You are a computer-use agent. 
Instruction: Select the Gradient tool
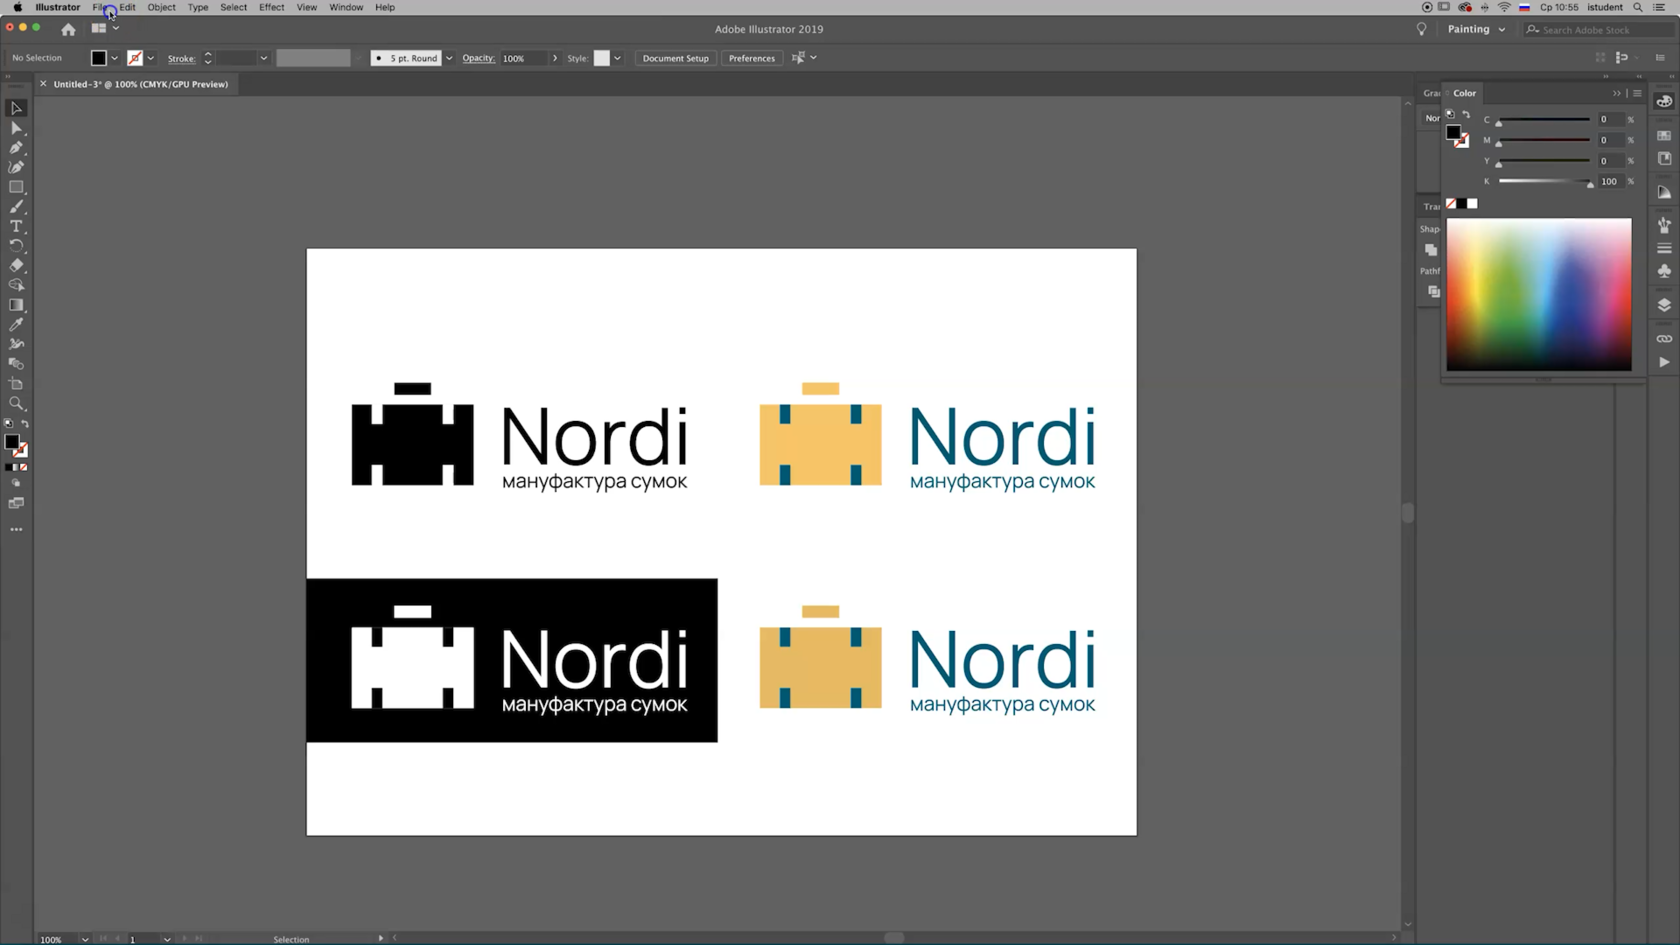tap(16, 305)
